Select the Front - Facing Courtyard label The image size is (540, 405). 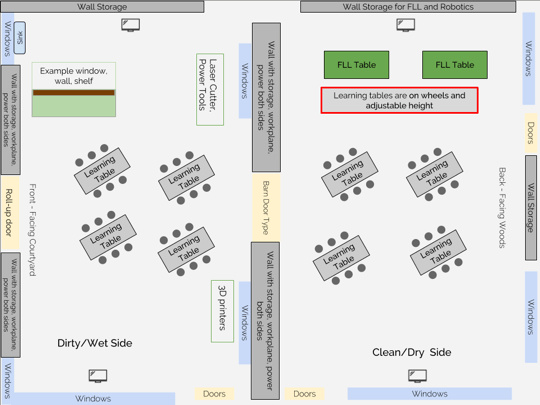pyautogui.click(x=32, y=230)
